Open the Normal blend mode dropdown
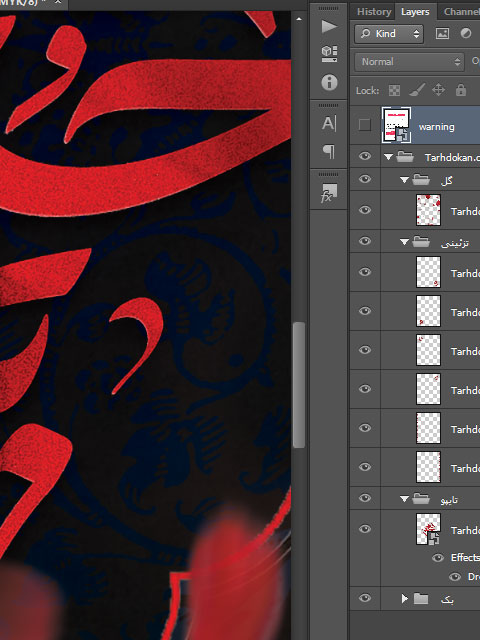This screenshot has width=480, height=640. [x=409, y=62]
